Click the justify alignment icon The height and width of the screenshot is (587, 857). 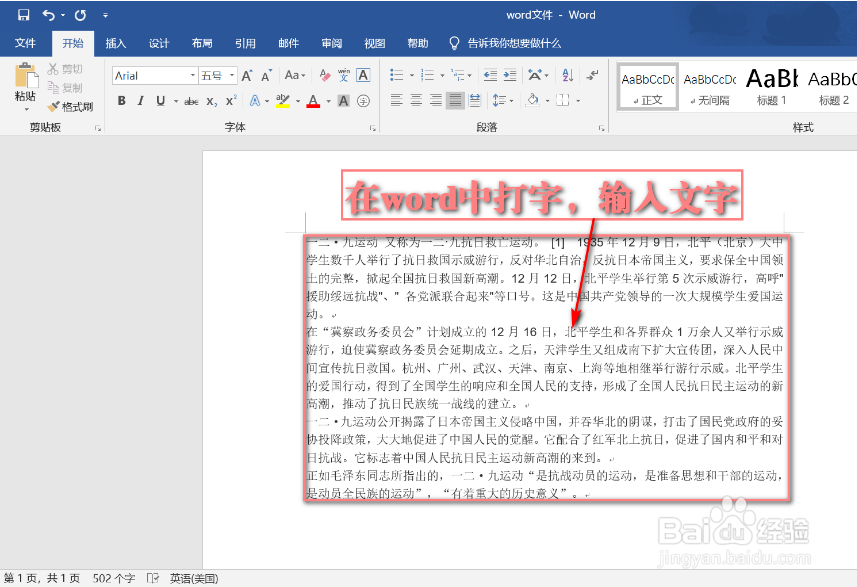(455, 101)
